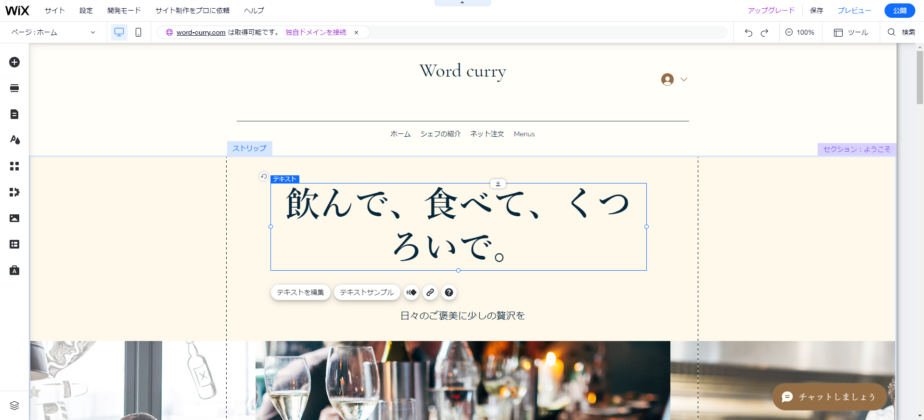Open the link chain icon for text

[x=430, y=292]
